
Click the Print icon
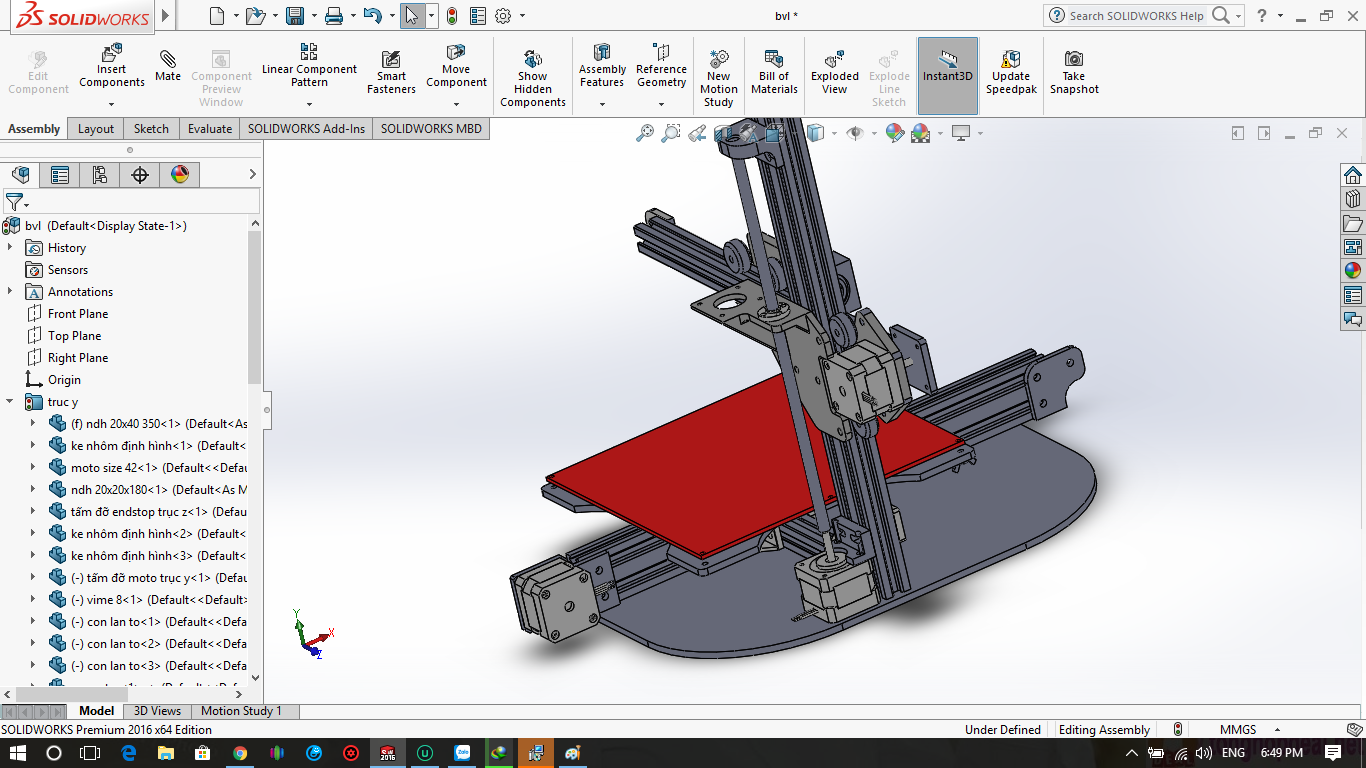[334, 16]
